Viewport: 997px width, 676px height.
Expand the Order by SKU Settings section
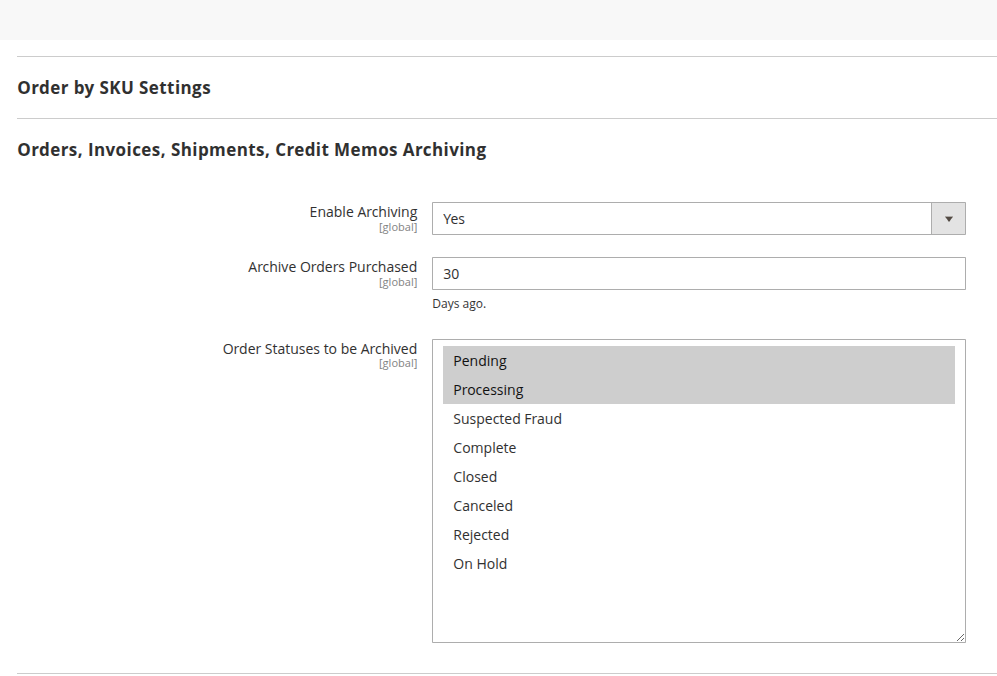pyautogui.click(x=114, y=88)
